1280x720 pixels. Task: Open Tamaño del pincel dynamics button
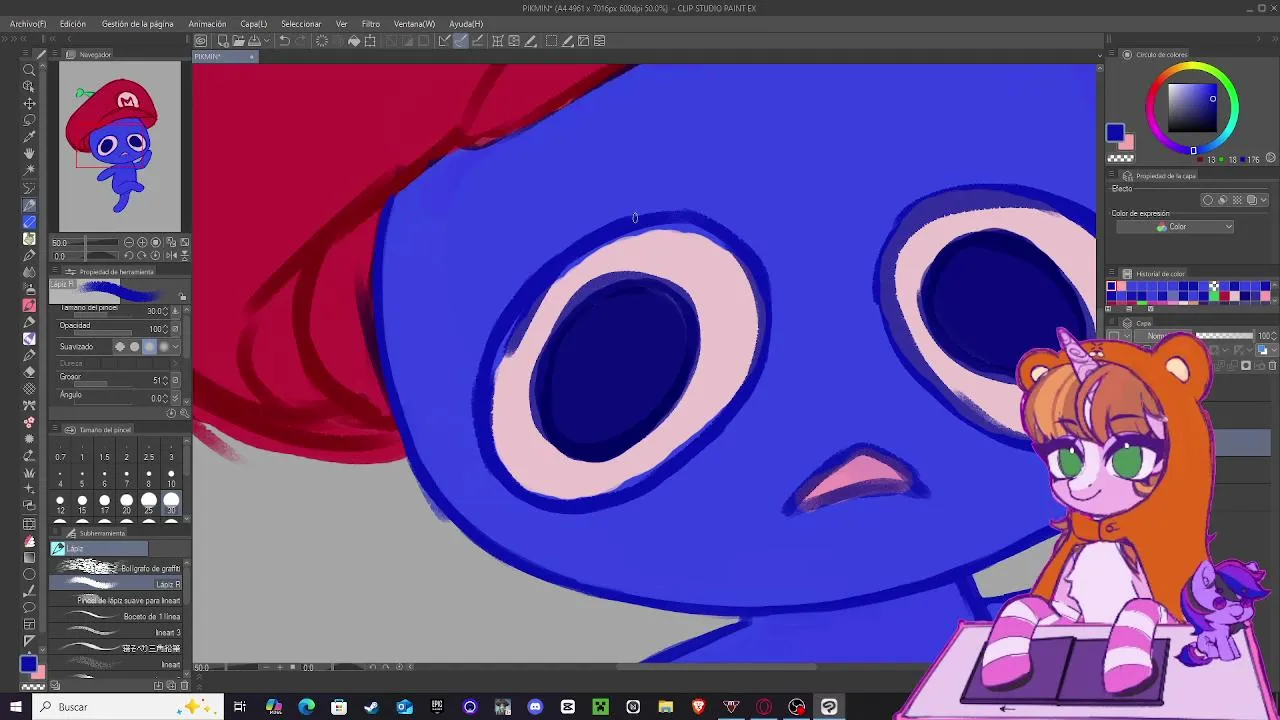pos(176,311)
